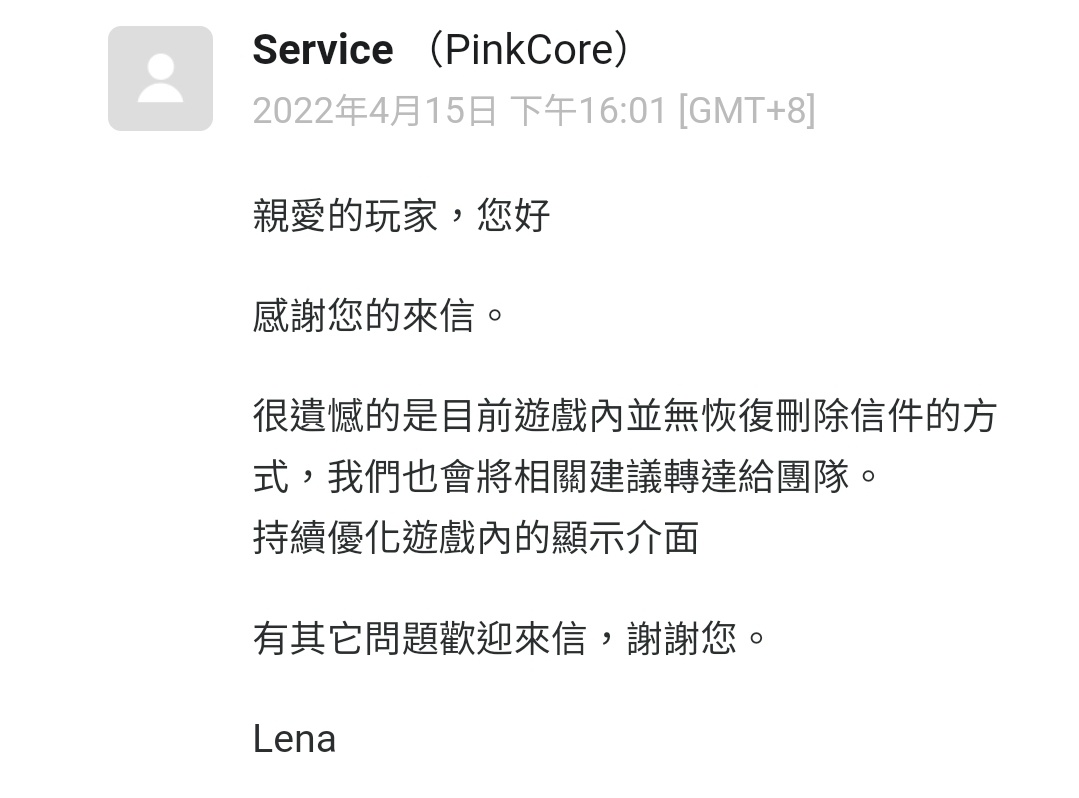
Task: Click the phrase 目前遊戲內 in the message
Action: 532,416
